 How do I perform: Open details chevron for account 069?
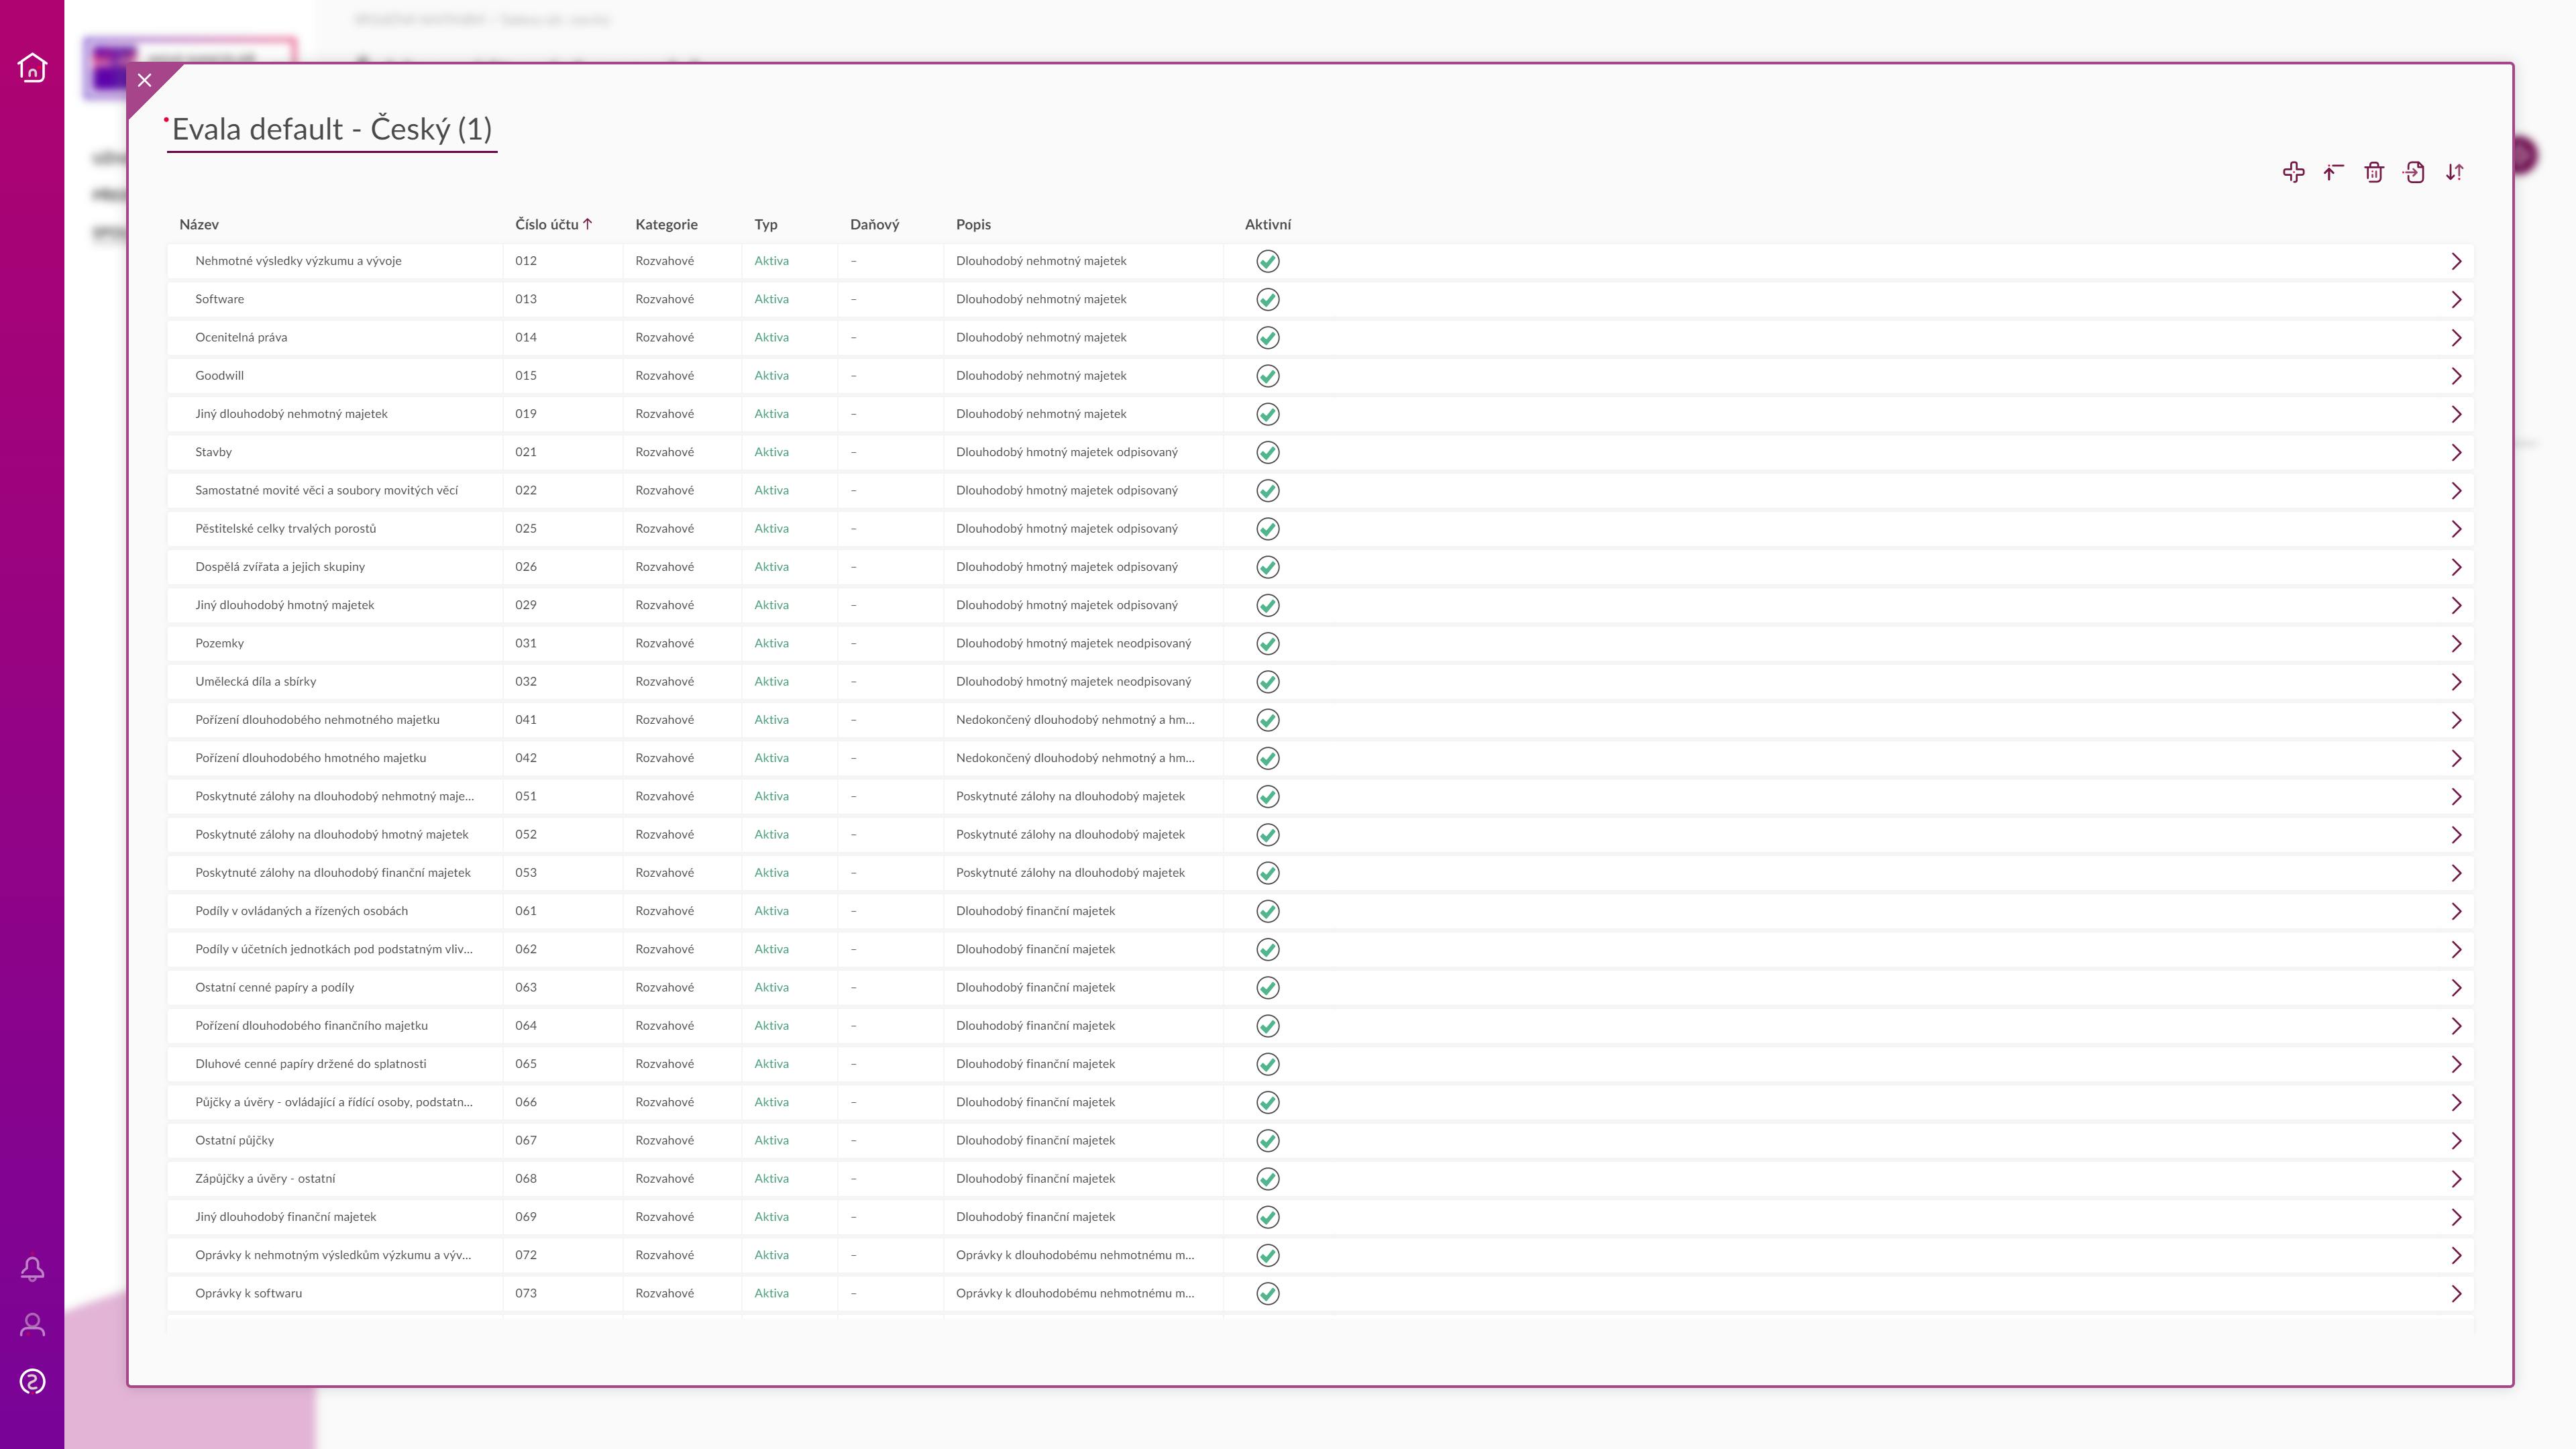click(x=2456, y=1217)
